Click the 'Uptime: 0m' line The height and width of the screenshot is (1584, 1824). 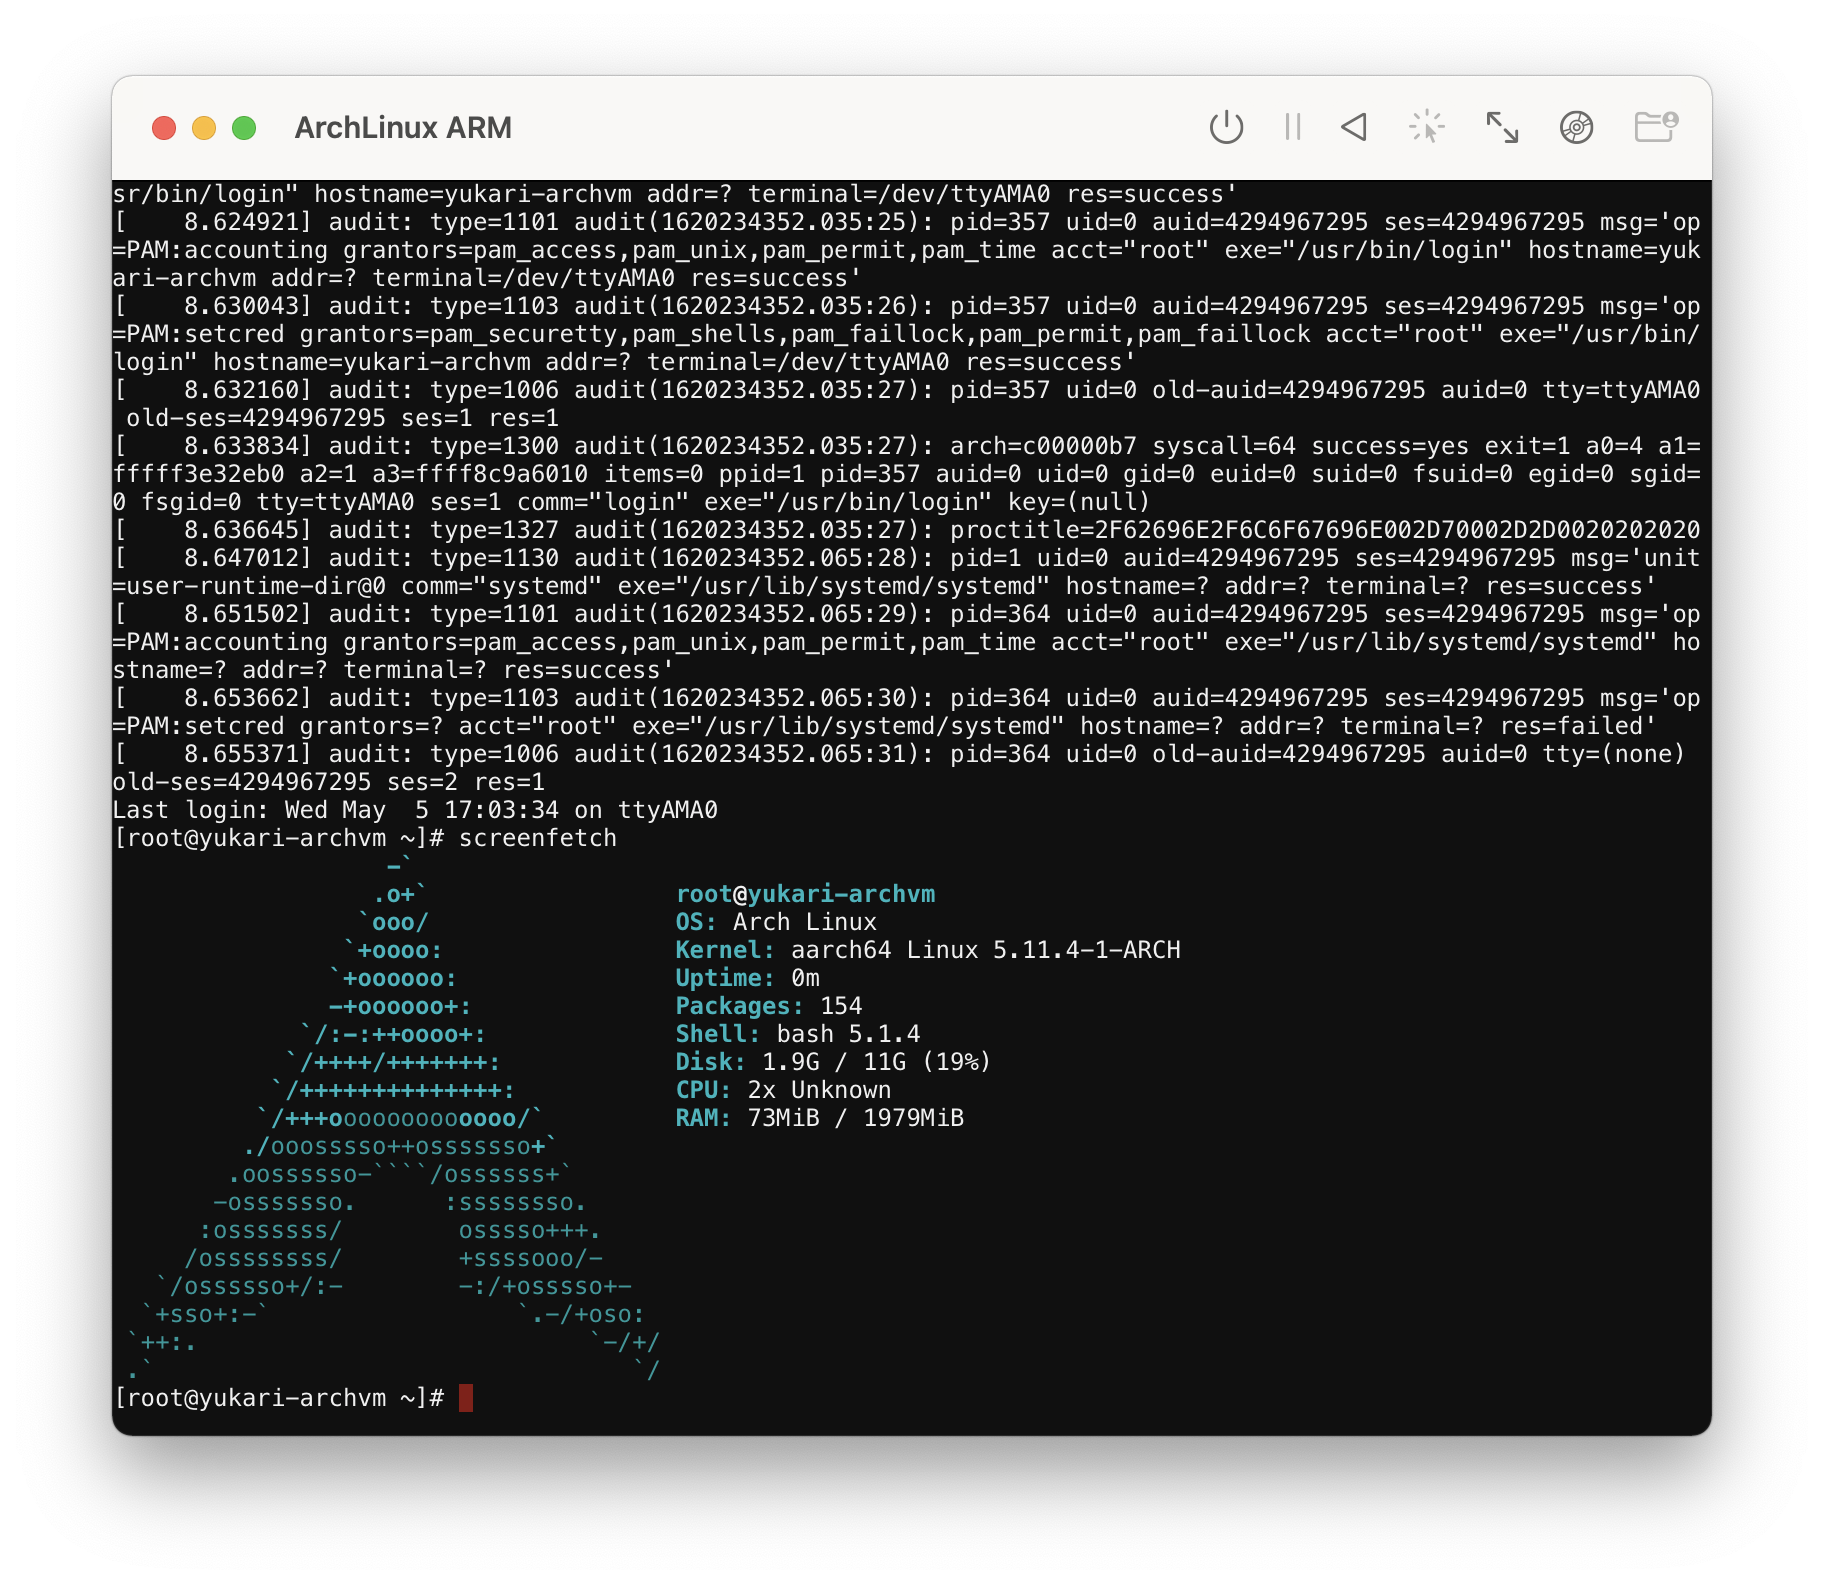tap(748, 978)
